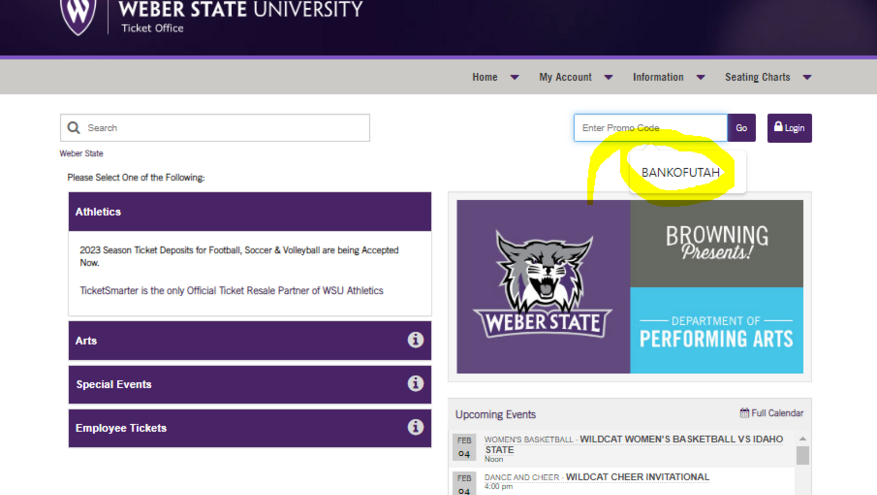Expand the Home dropdown arrow
Screen dimensions: 877x495
point(515,77)
